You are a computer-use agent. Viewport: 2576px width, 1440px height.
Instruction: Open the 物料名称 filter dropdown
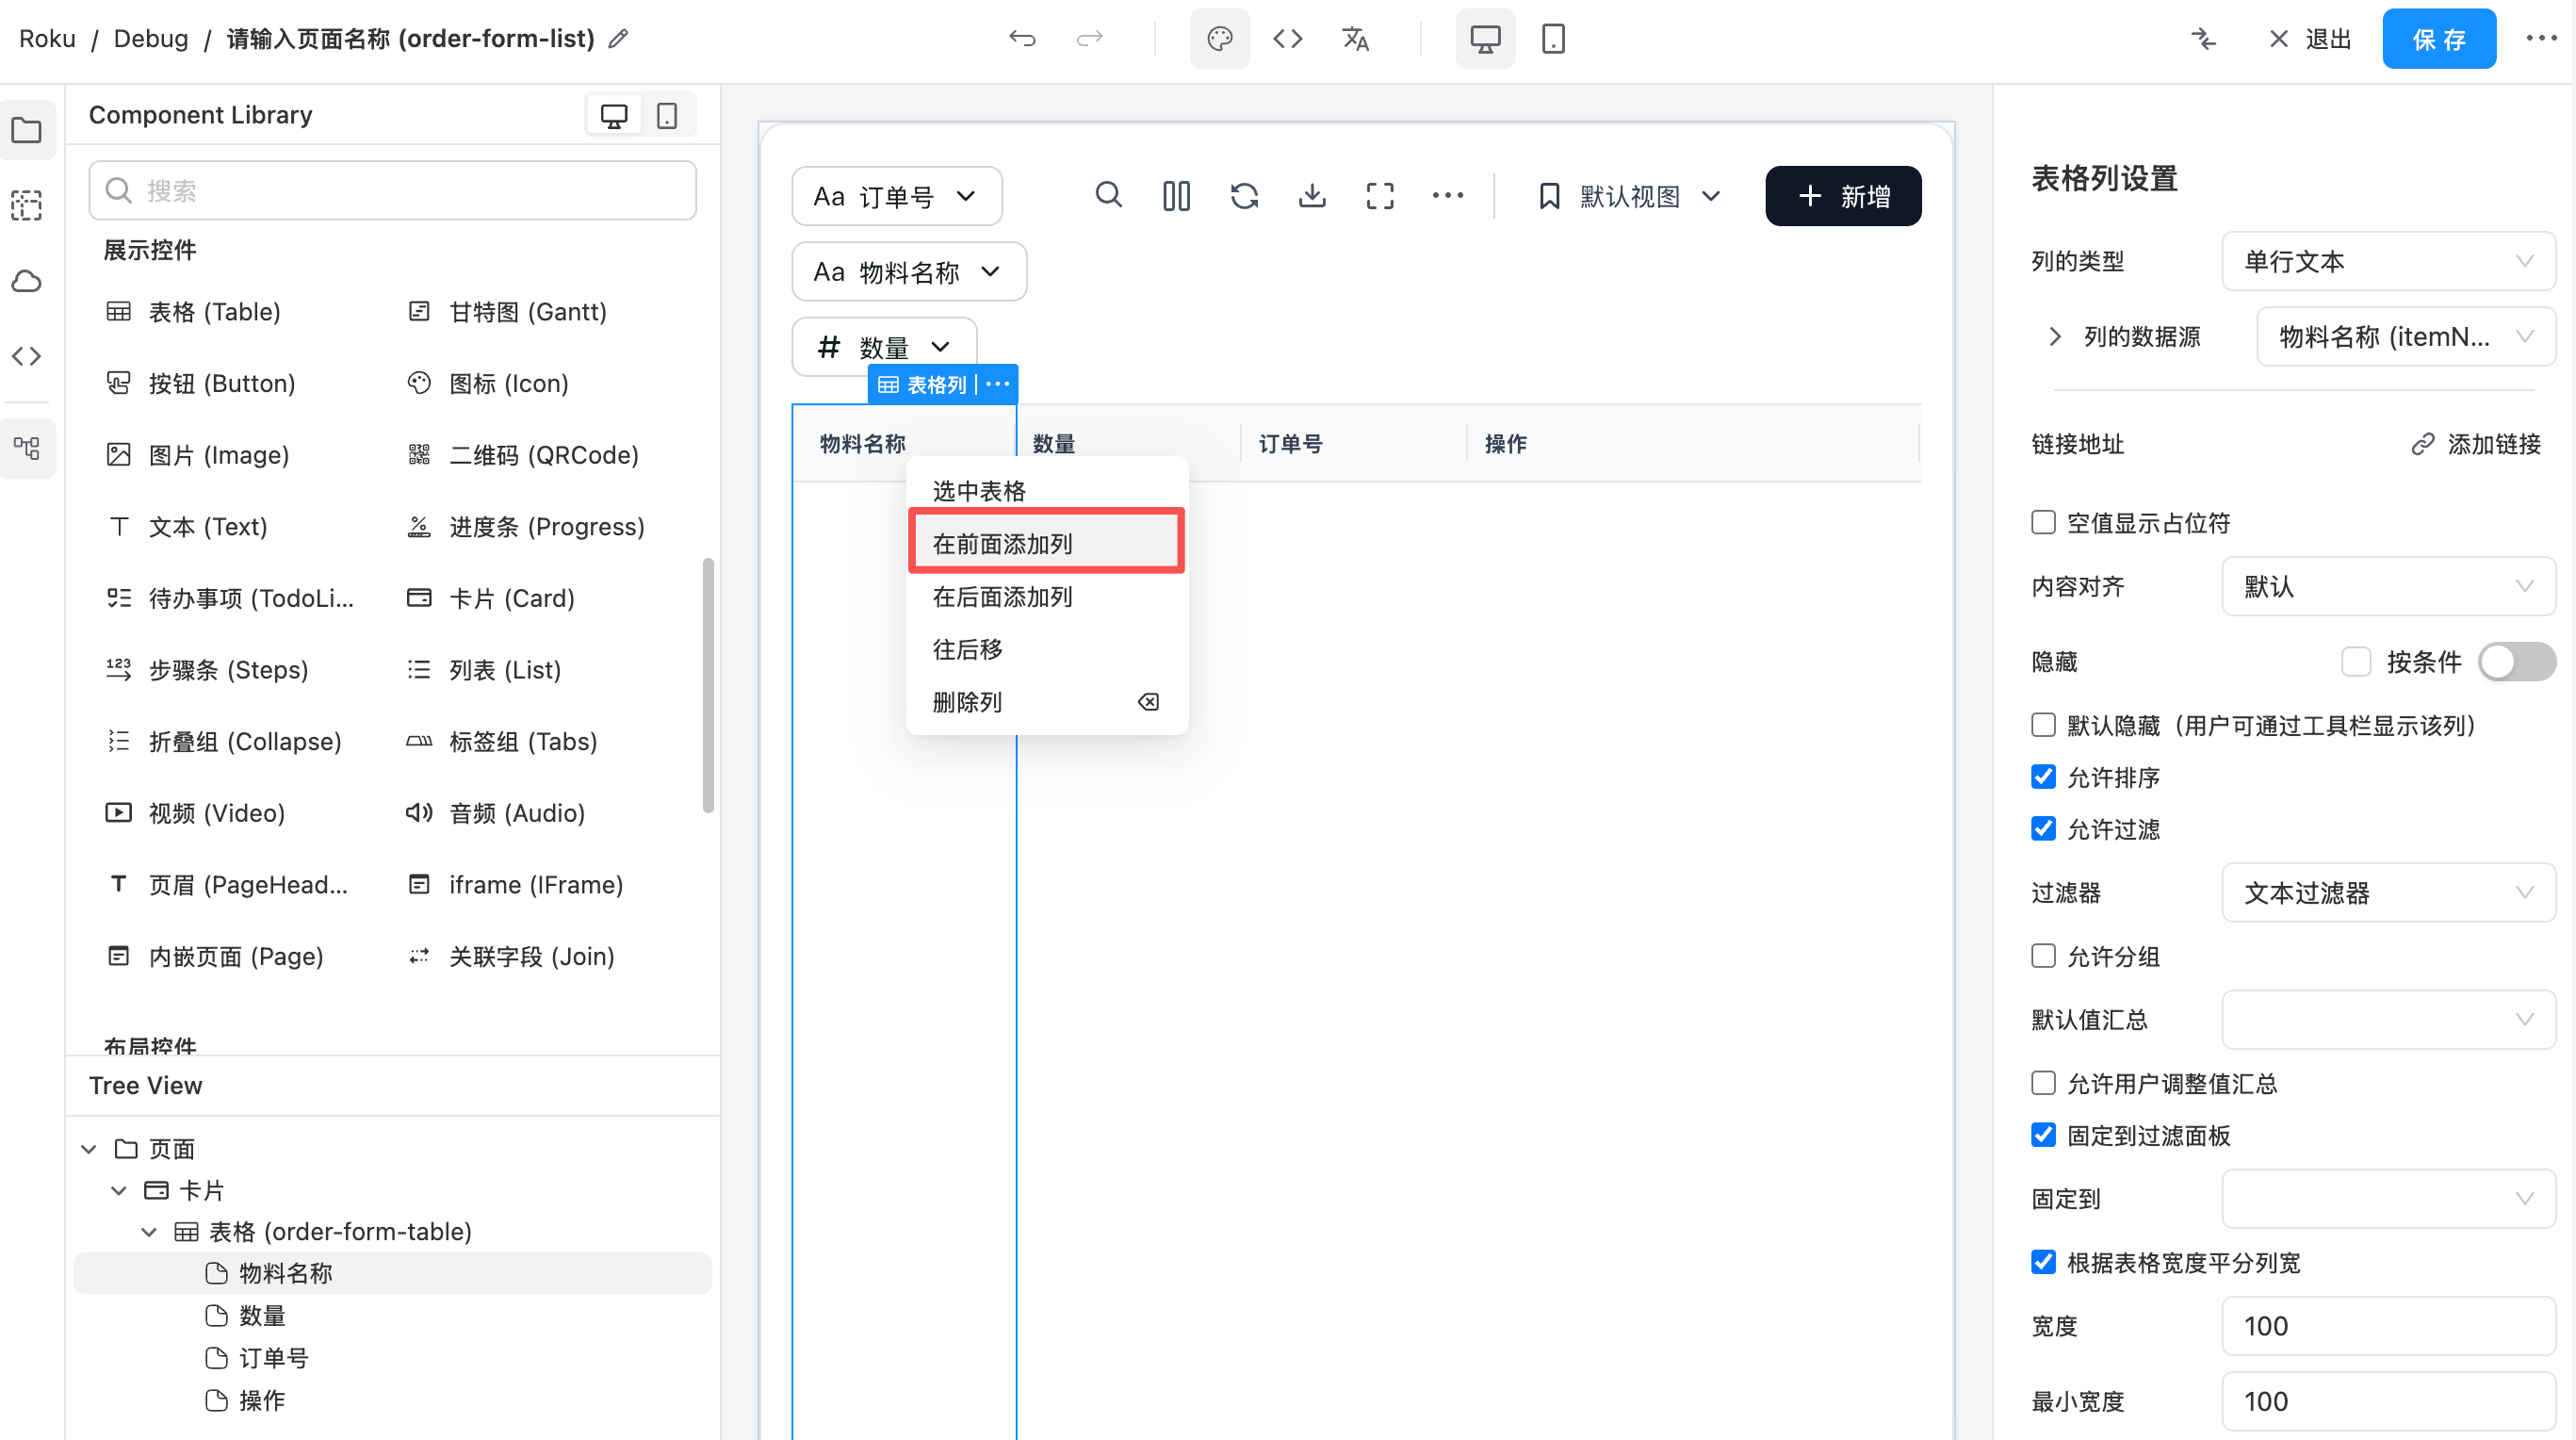(x=908, y=271)
